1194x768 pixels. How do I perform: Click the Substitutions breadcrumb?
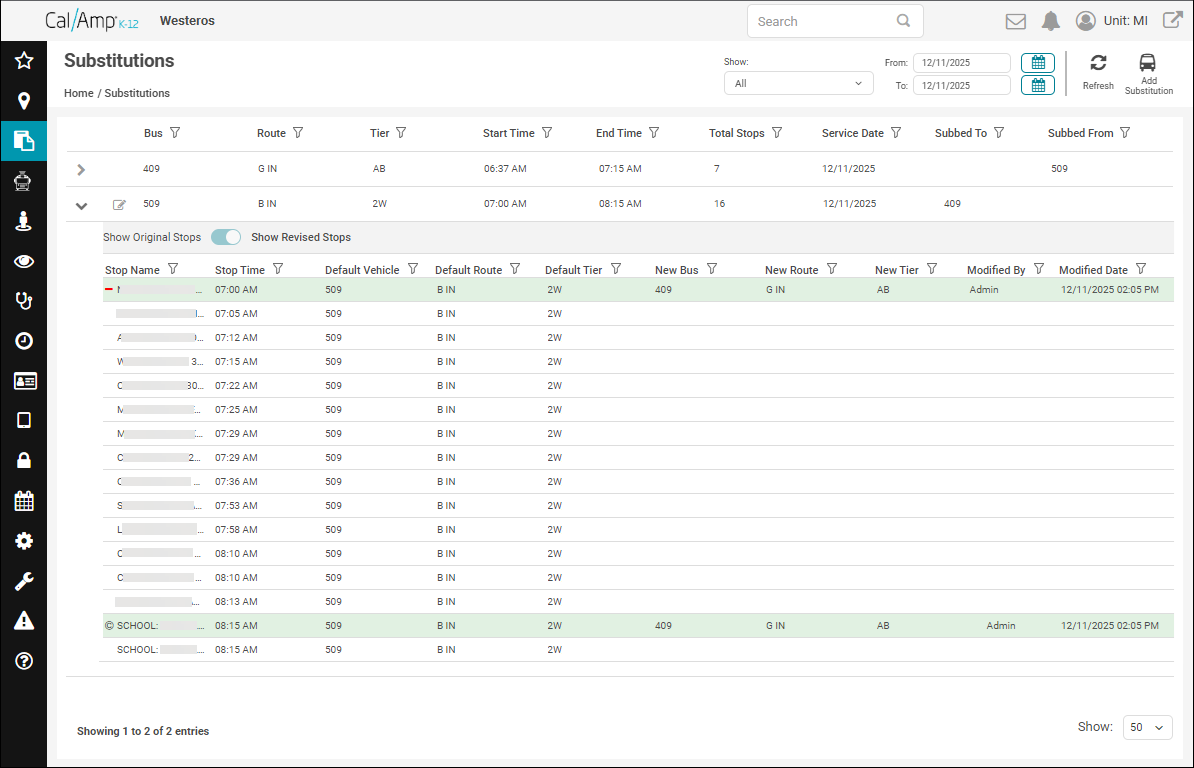(x=137, y=93)
